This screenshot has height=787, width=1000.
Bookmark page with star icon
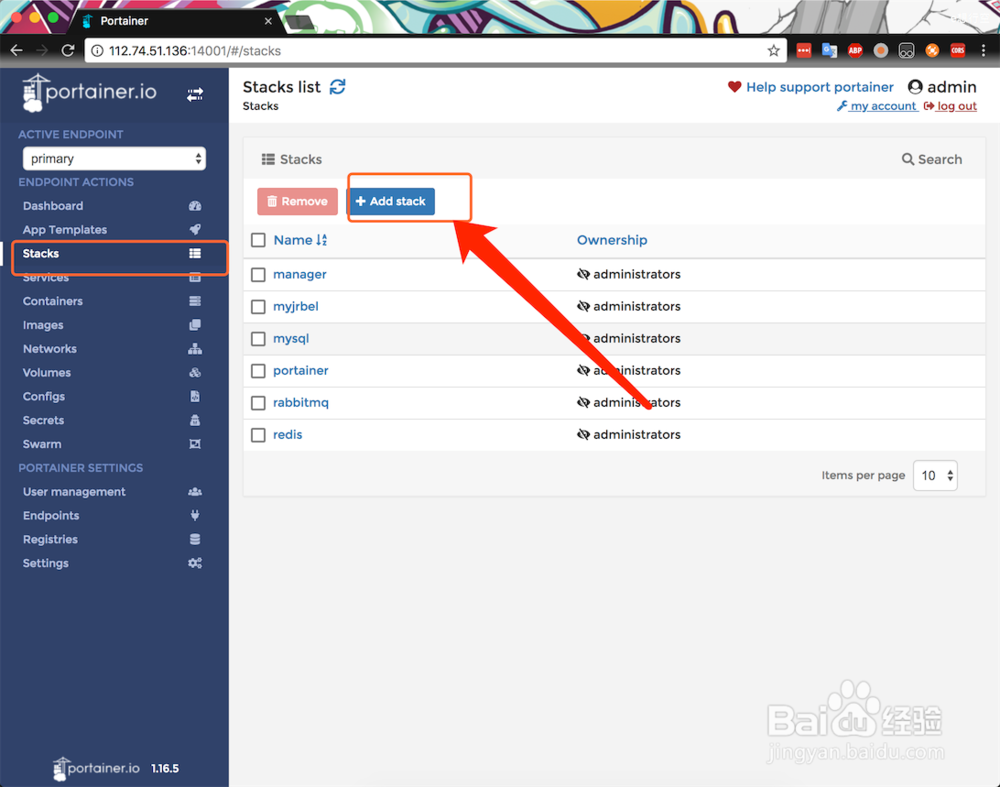774,51
